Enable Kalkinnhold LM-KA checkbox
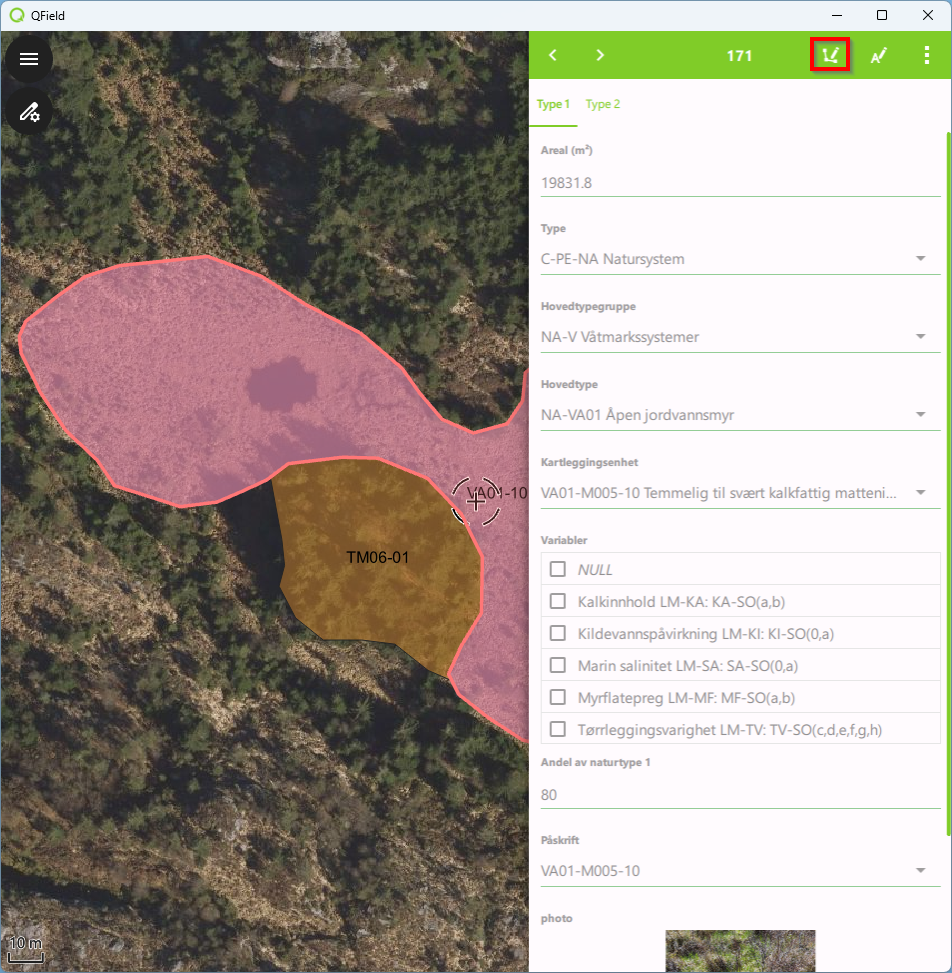Image resolution: width=952 pixels, height=973 pixels. pos(558,601)
